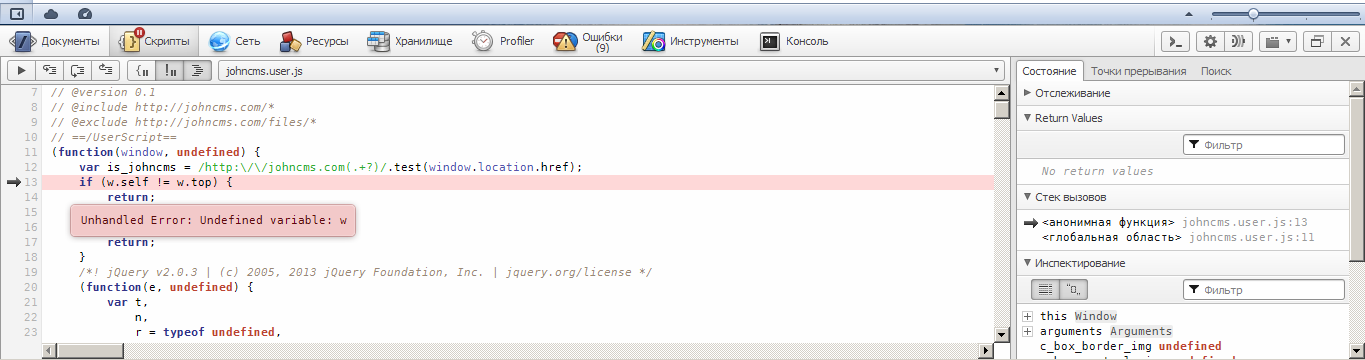
Task: Click the Continue script execution play button
Action: coord(21,70)
